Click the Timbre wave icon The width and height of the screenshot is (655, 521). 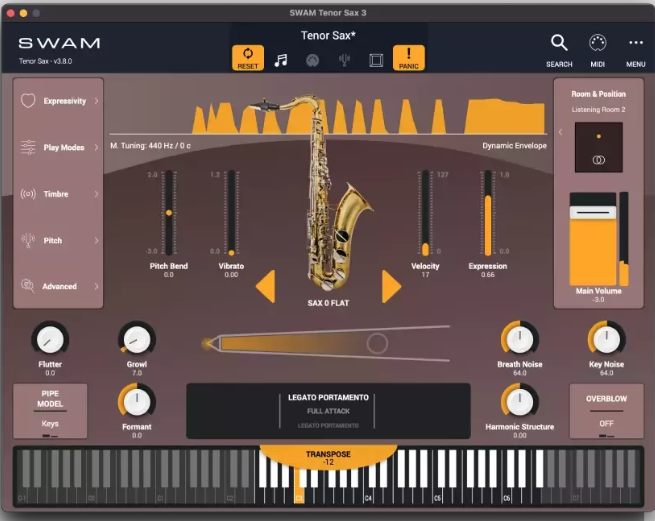point(28,194)
